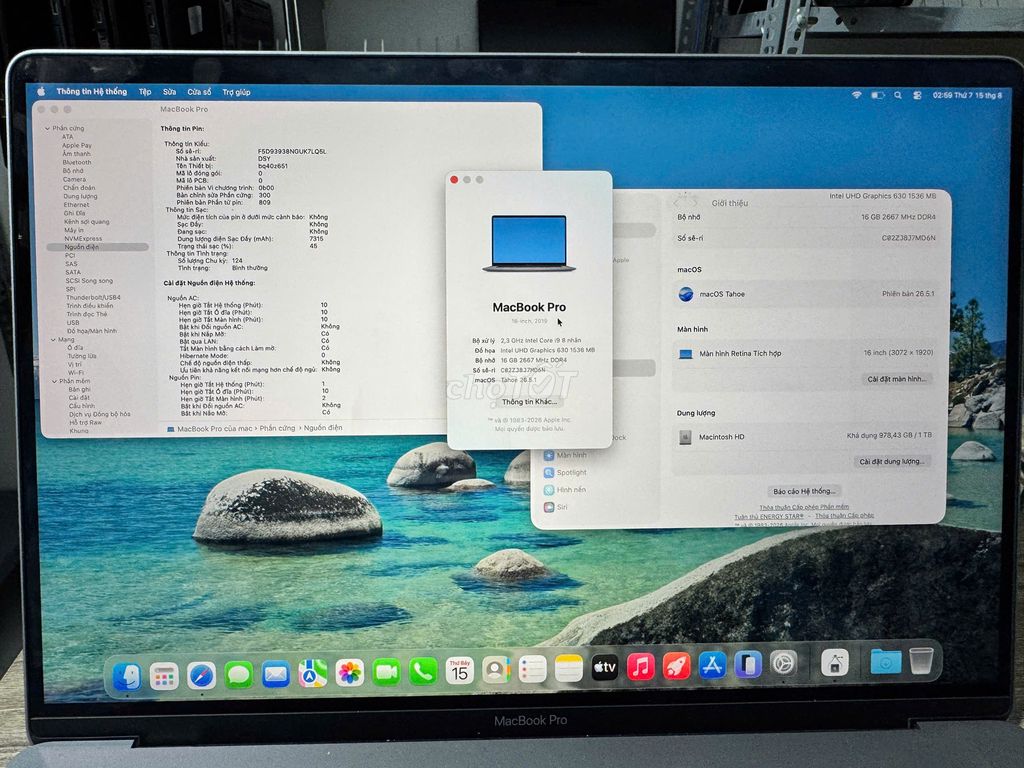
Task: Open Calendar showing 15 in Dock
Action: coord(460,671)
